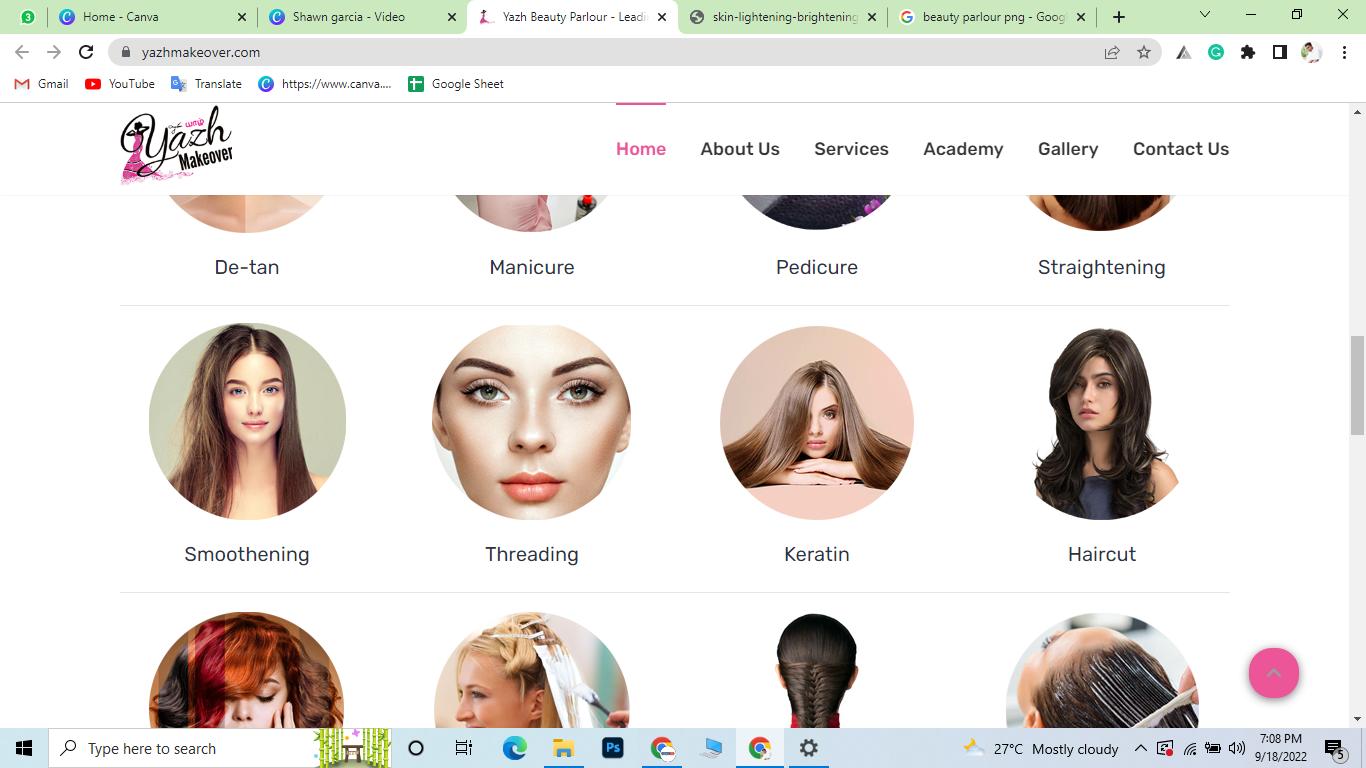Open the Manicure service link
1366x768 pixels.
tap(532, 267)
